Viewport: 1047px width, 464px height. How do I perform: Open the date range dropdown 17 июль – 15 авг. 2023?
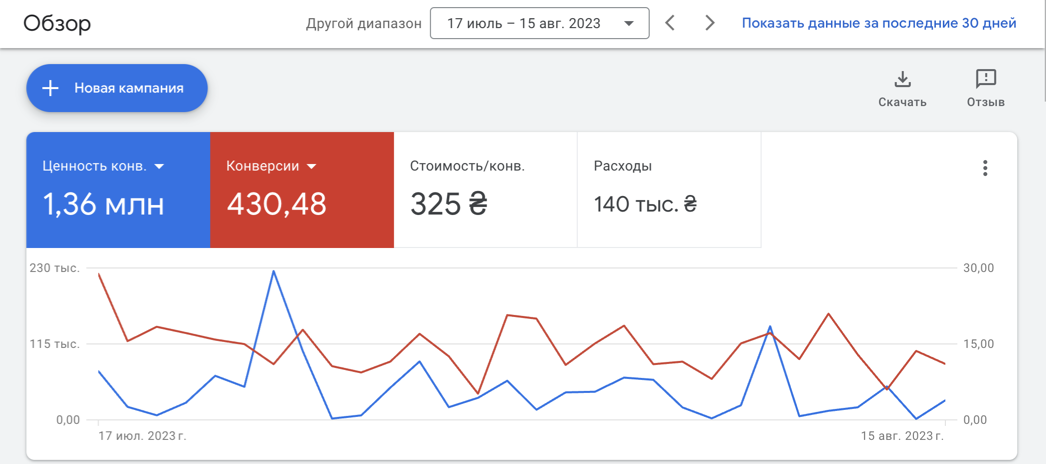pos(540,23)
